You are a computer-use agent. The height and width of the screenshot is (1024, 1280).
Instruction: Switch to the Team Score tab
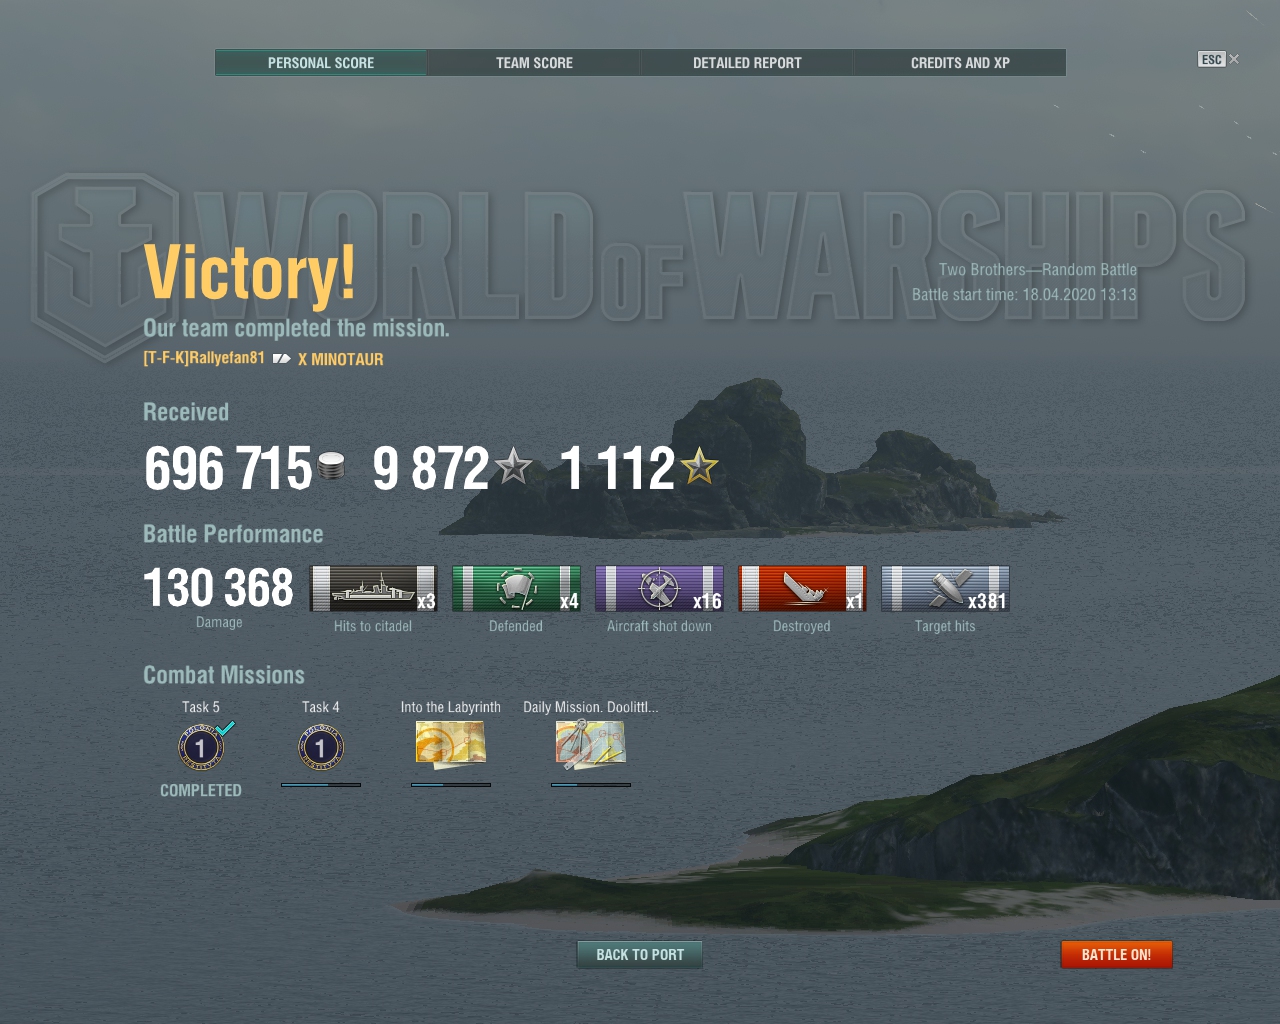click(x=534, y=62)
